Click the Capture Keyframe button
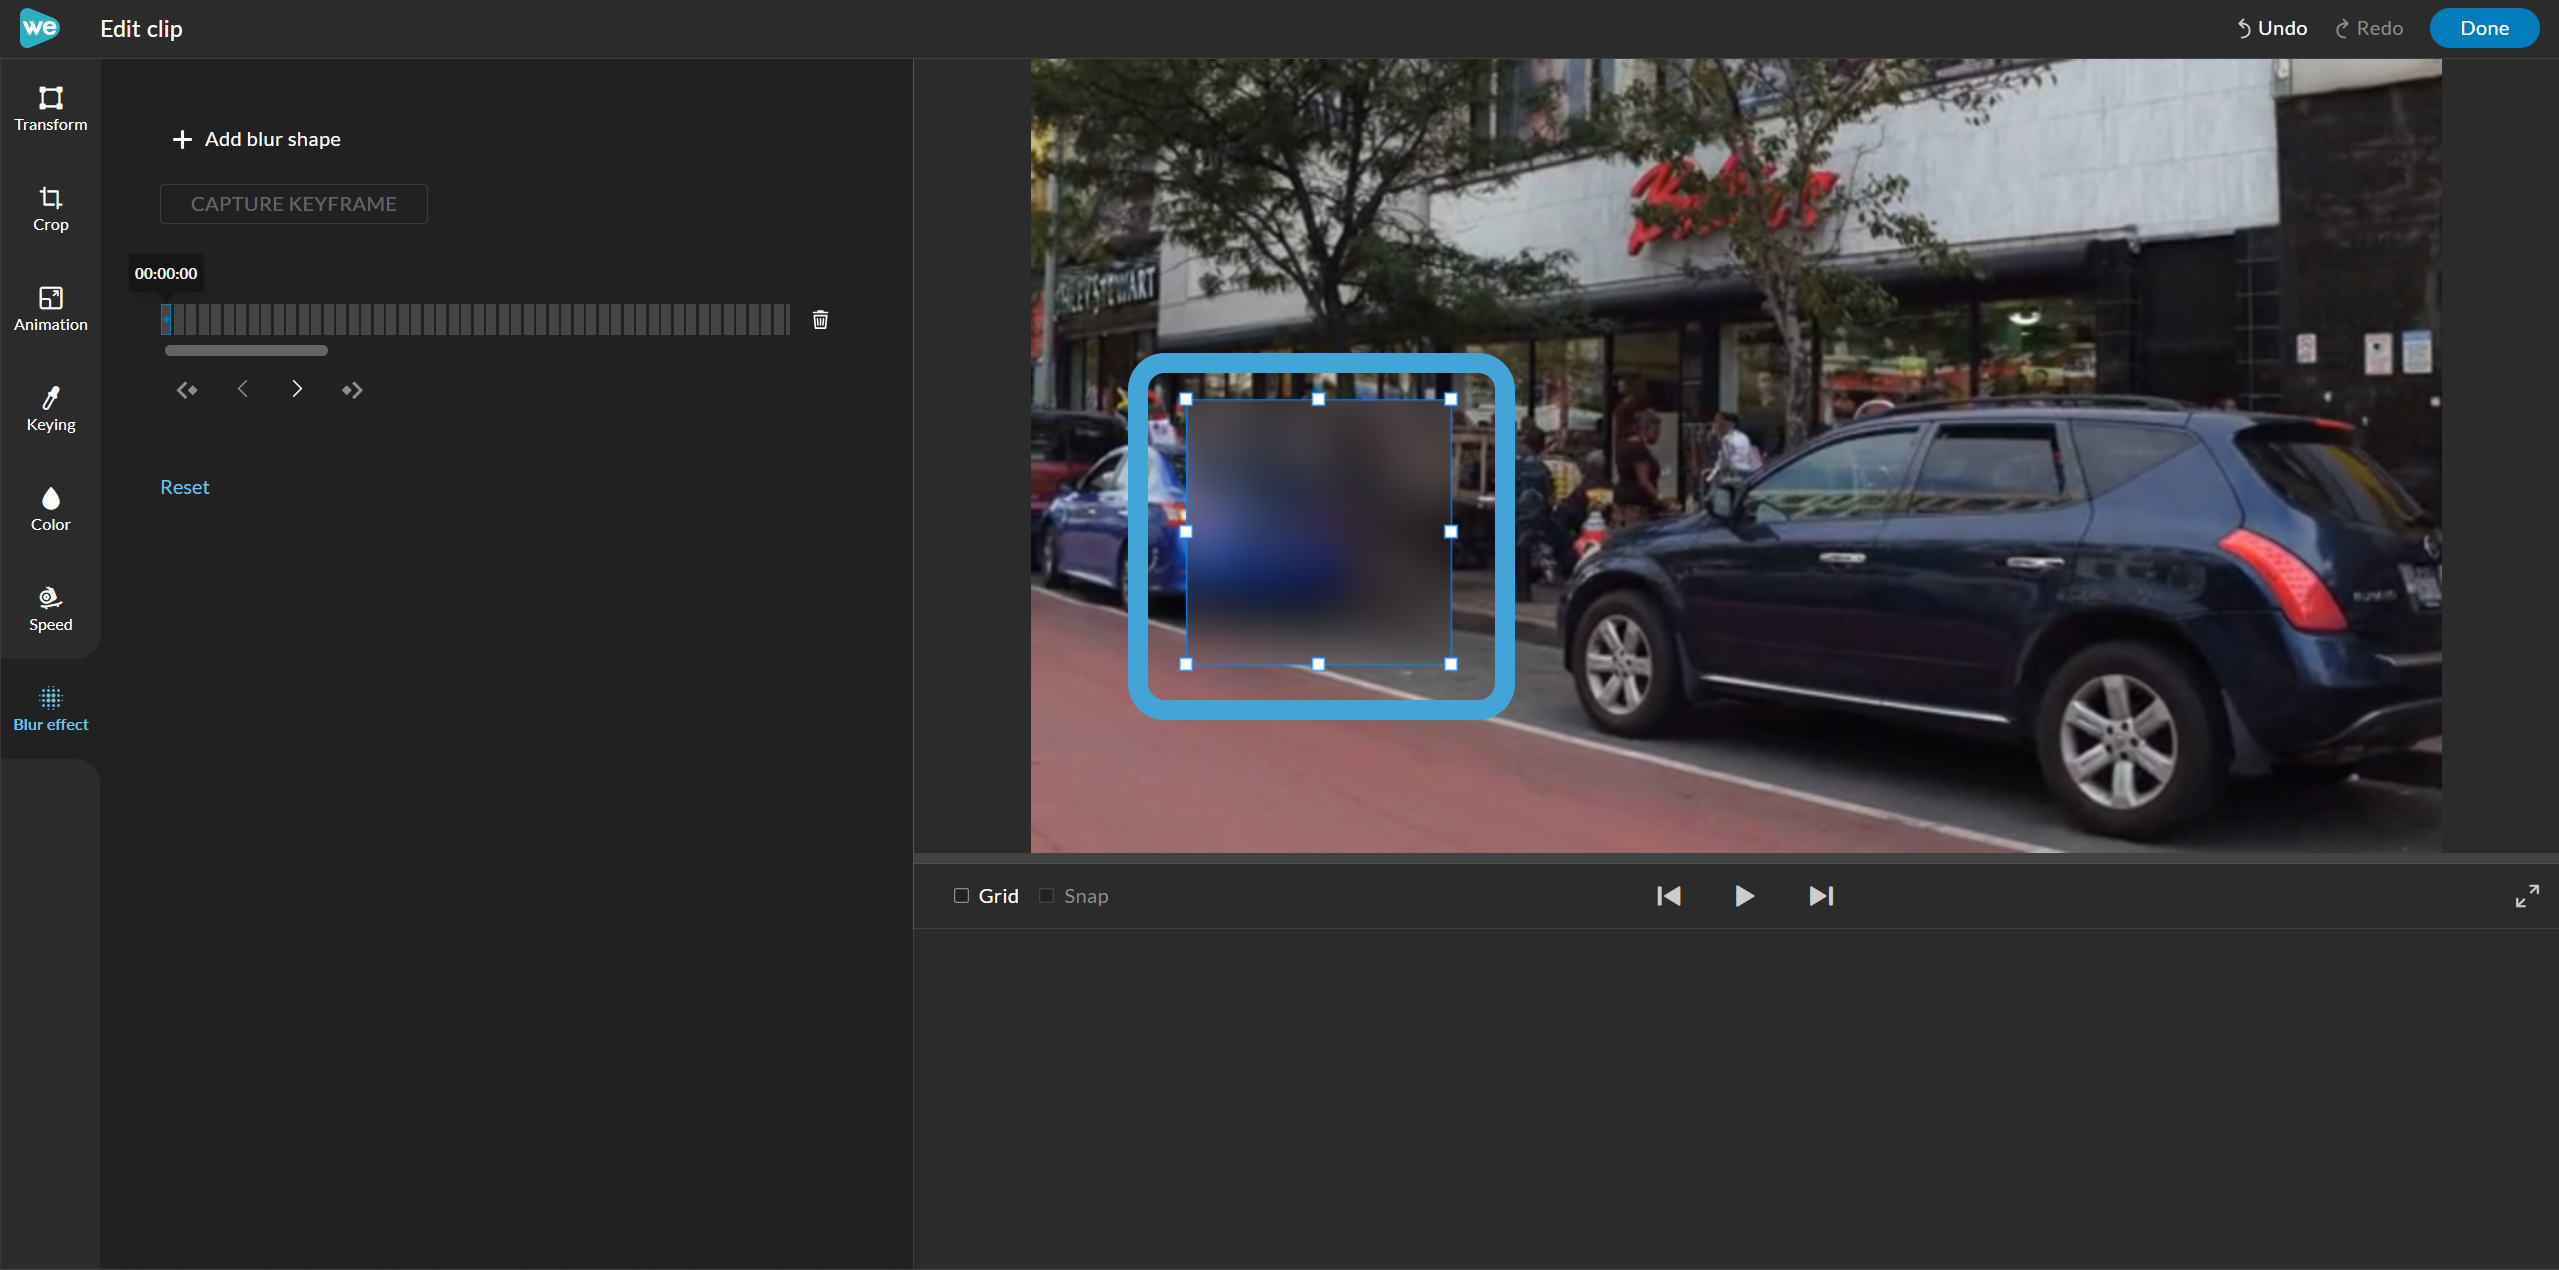The height and width of the screenshot is (1270, 2559). [293, 203]
